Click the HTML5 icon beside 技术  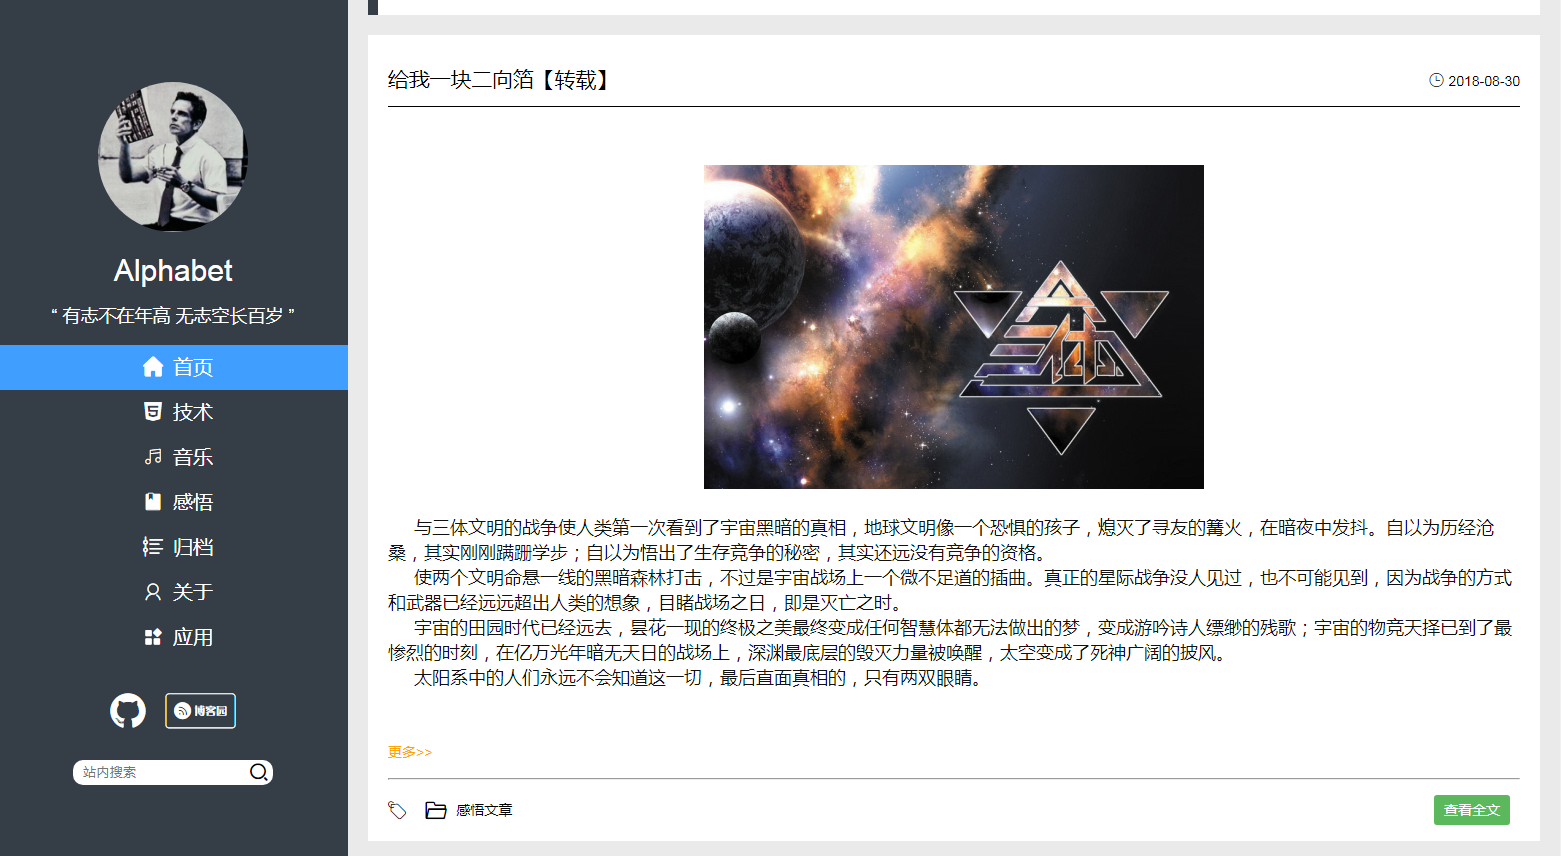coord(153,412)
